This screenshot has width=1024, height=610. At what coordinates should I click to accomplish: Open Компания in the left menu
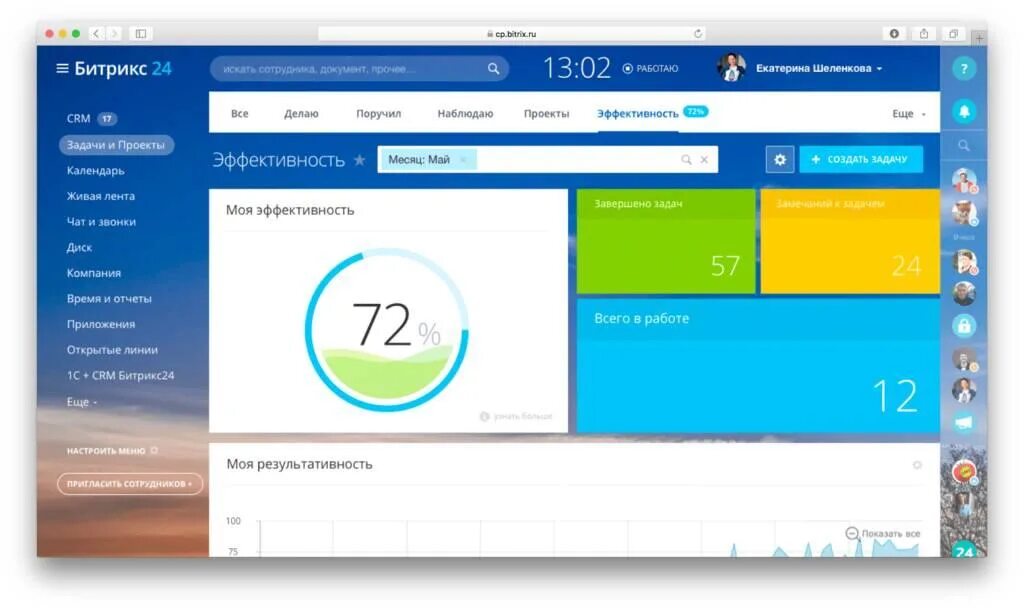93,273
